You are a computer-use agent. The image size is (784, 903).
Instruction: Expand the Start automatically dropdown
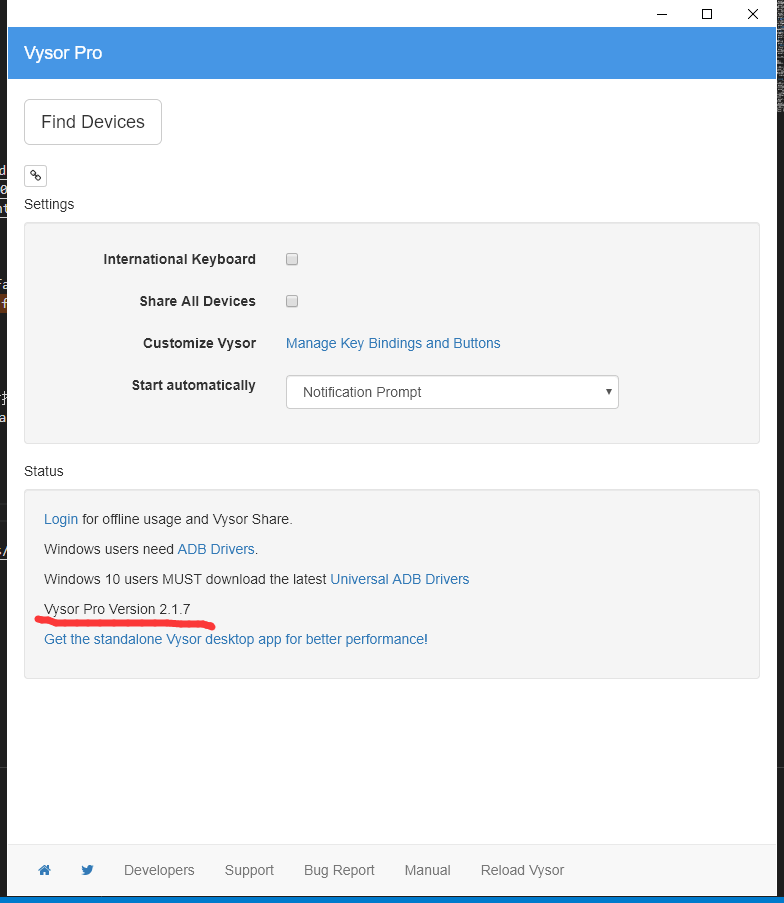click(x=452, y=392)
